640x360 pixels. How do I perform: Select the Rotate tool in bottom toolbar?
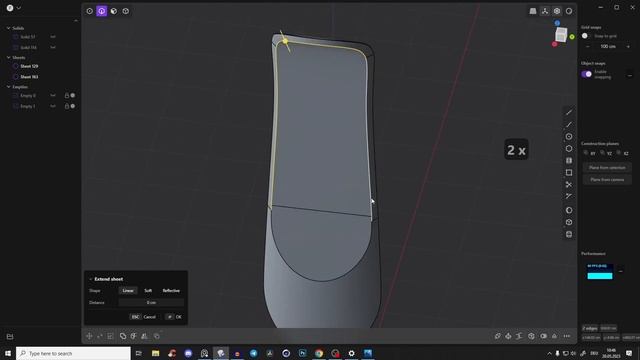tap(100, 336)
